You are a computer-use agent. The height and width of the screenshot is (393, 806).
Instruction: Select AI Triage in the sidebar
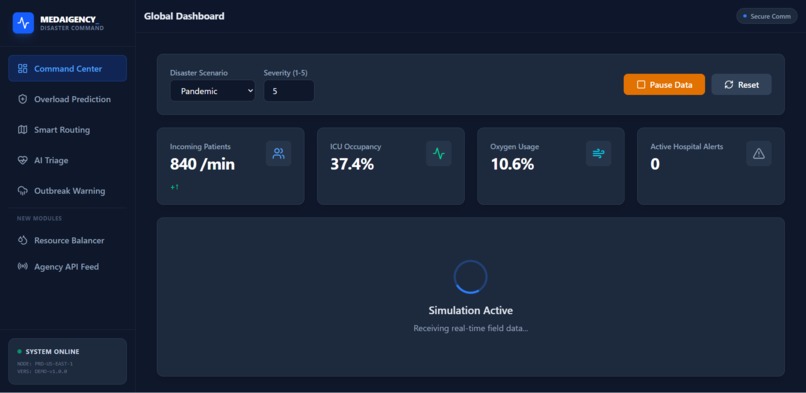tap(67, 160)
